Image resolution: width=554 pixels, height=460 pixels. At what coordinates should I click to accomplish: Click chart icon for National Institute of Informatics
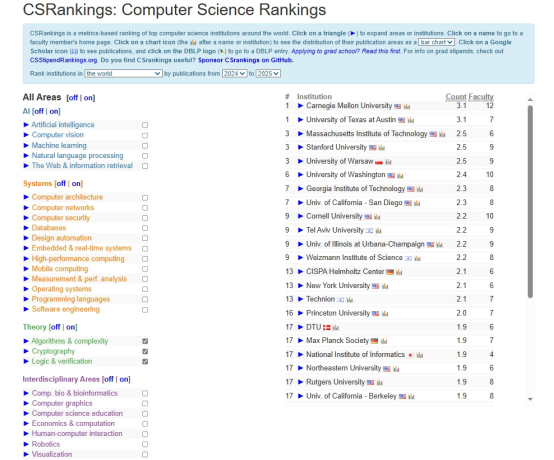pos(420,355)
